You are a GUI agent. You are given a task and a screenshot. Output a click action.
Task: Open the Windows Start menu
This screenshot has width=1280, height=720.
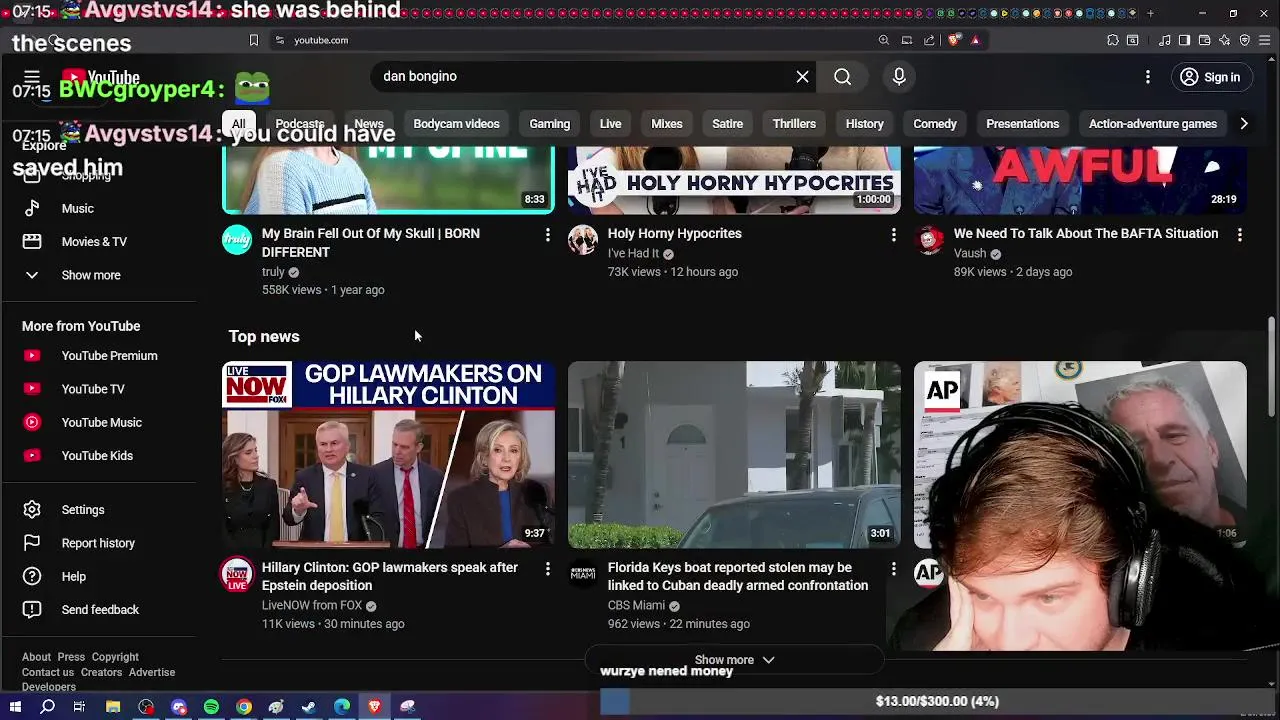coord(15,707)
